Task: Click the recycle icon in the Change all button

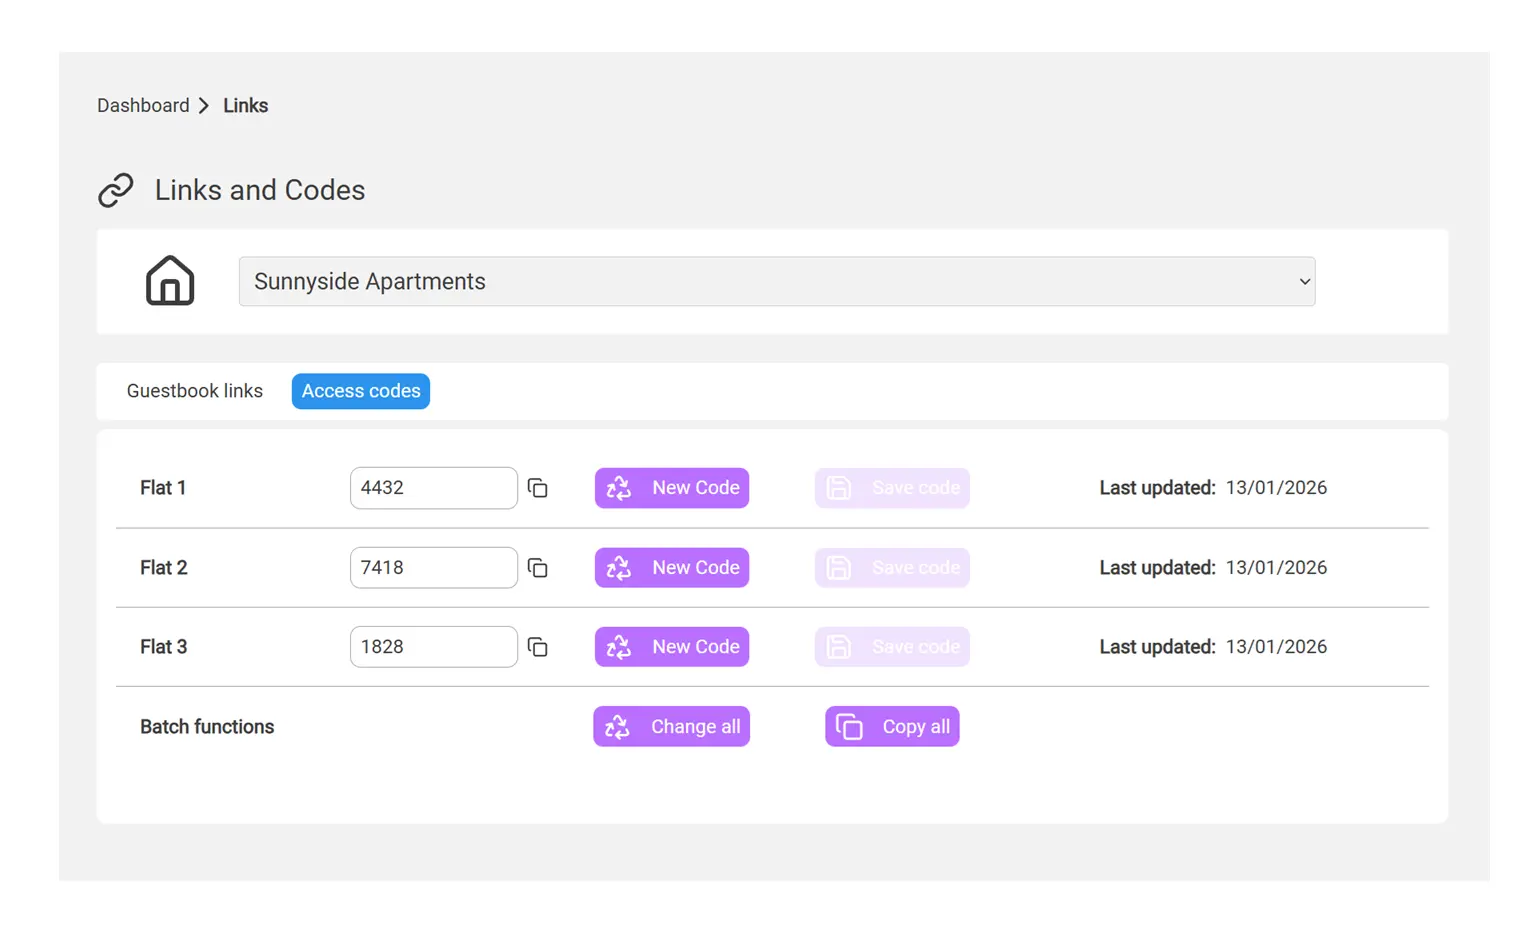Action: (618, 726)
